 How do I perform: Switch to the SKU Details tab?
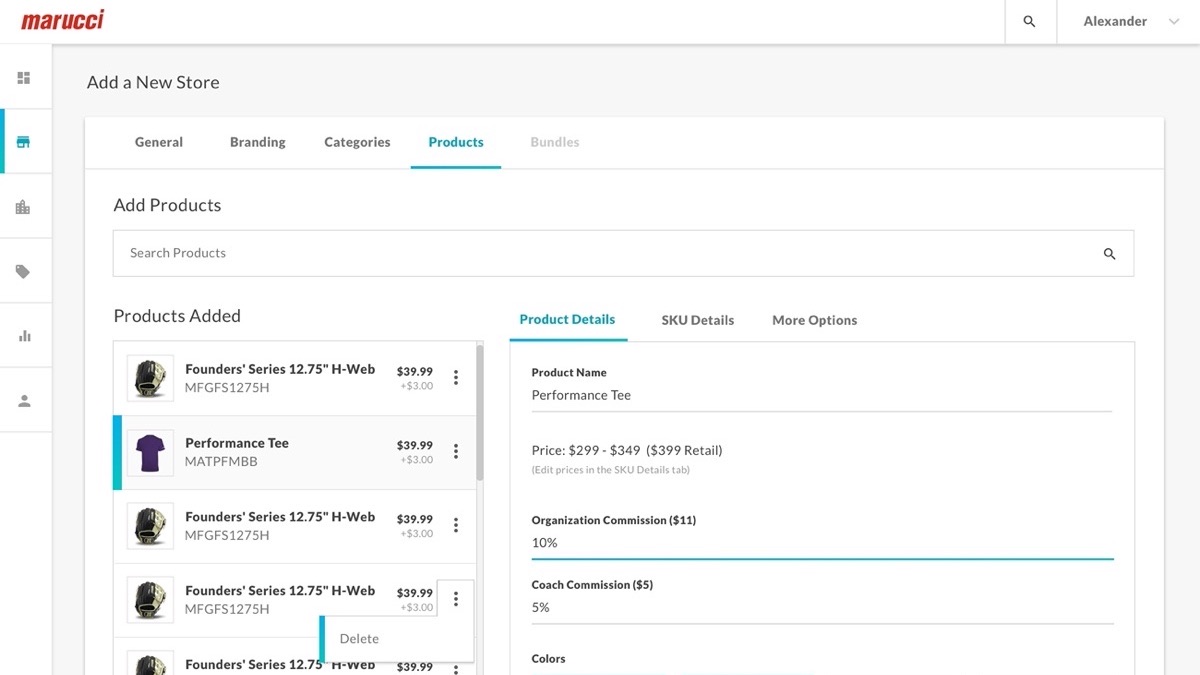pyautogui.click(x=698, y=320)
